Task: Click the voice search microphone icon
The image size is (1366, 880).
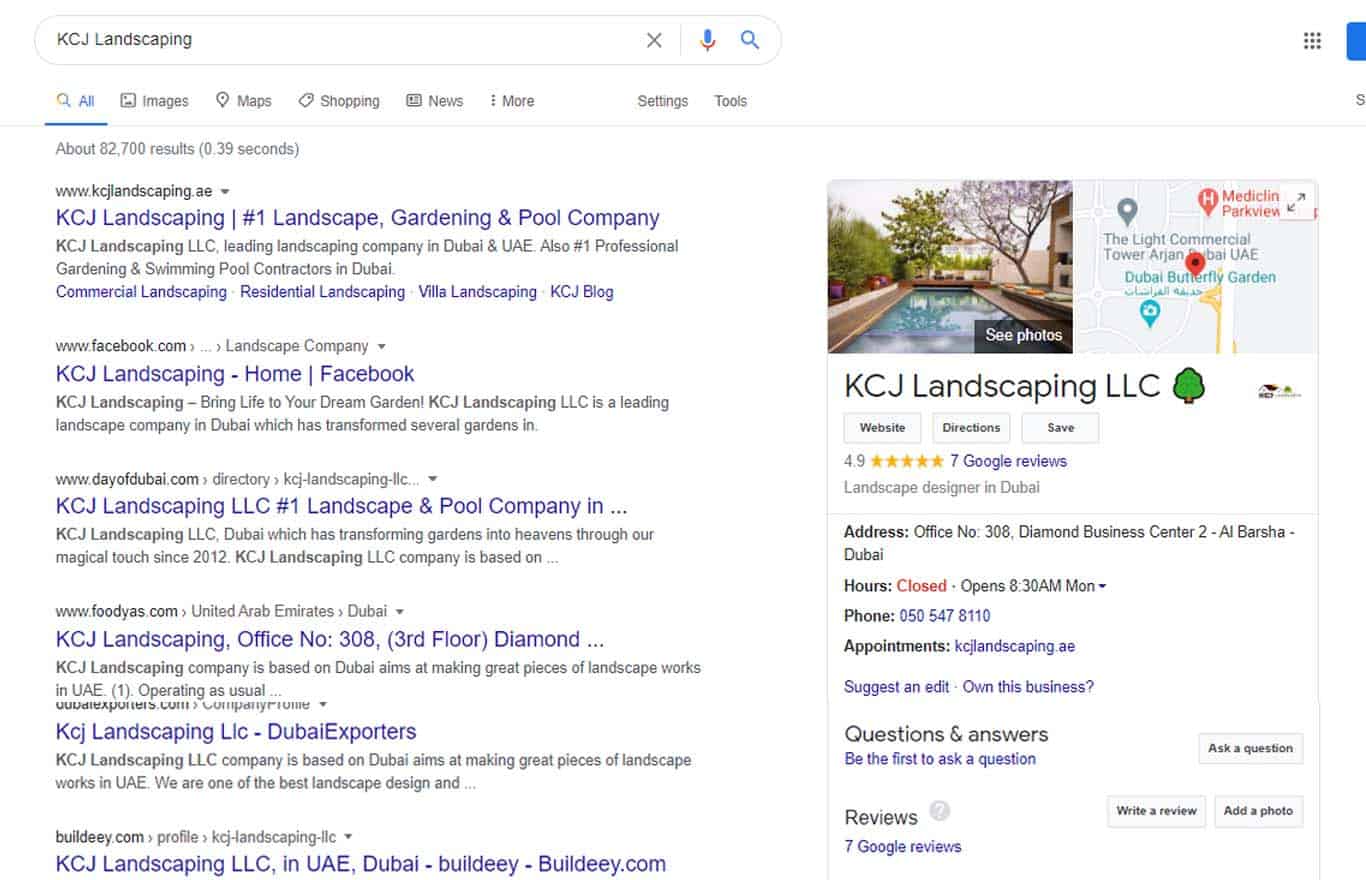Action: [708, 40]
